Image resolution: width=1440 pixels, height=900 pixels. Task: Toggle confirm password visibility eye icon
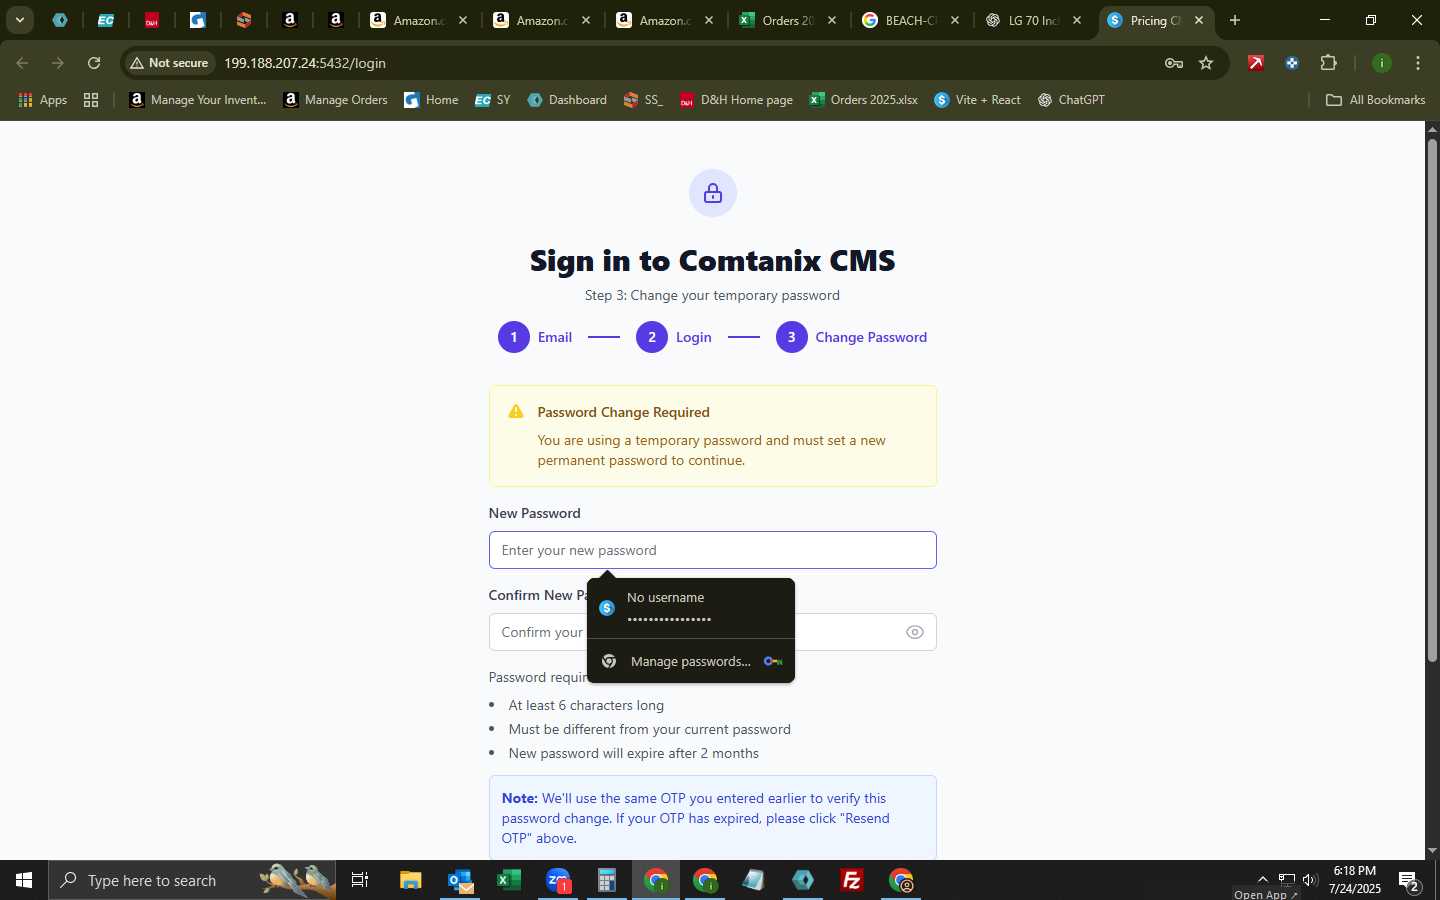914,632
